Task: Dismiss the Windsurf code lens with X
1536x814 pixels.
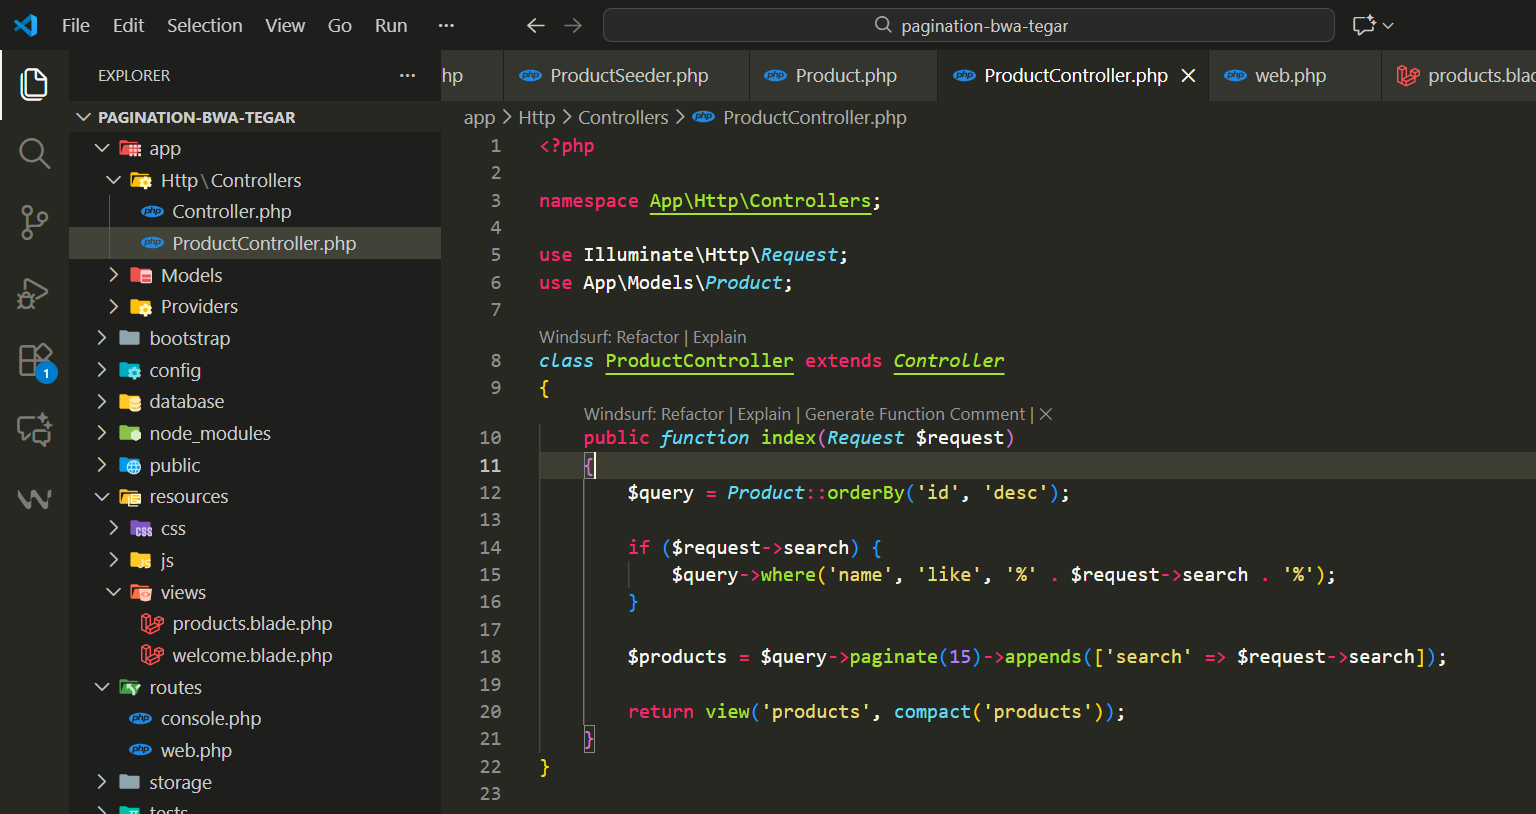Action: (x=1046, y=414)
